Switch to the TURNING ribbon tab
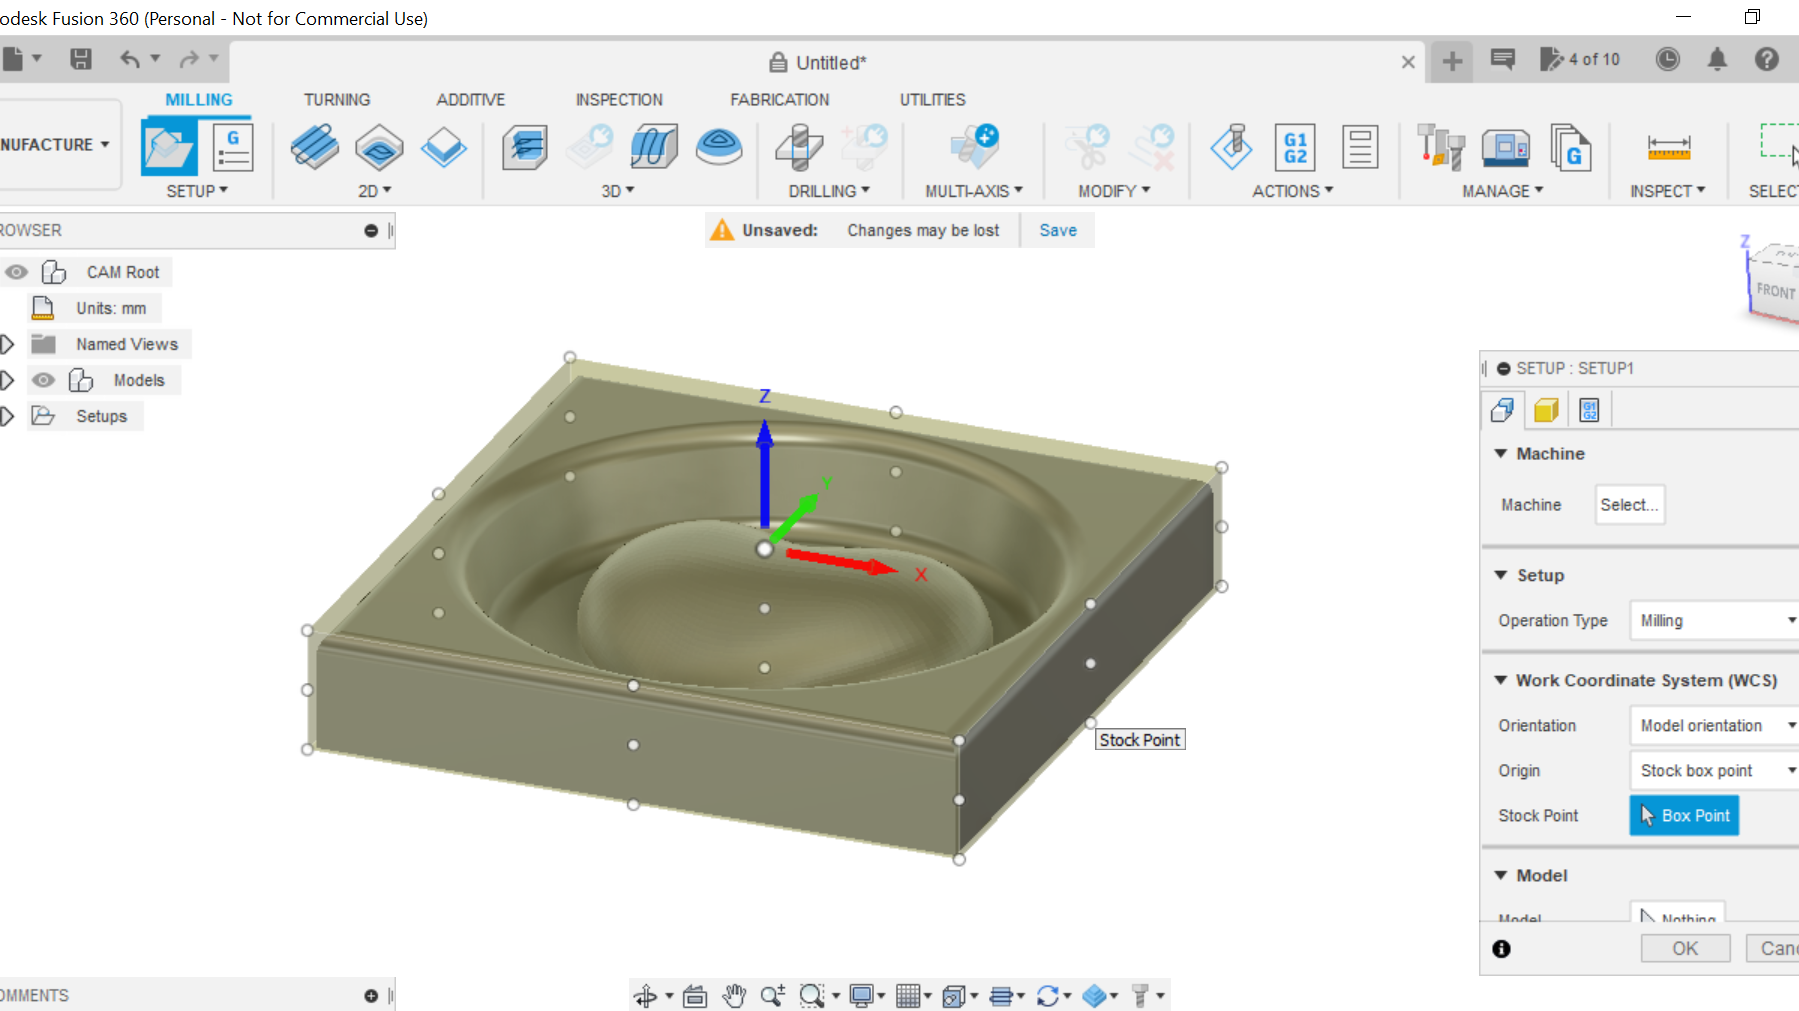This screenshot has height=1011, width=1799. coord(337,99)
